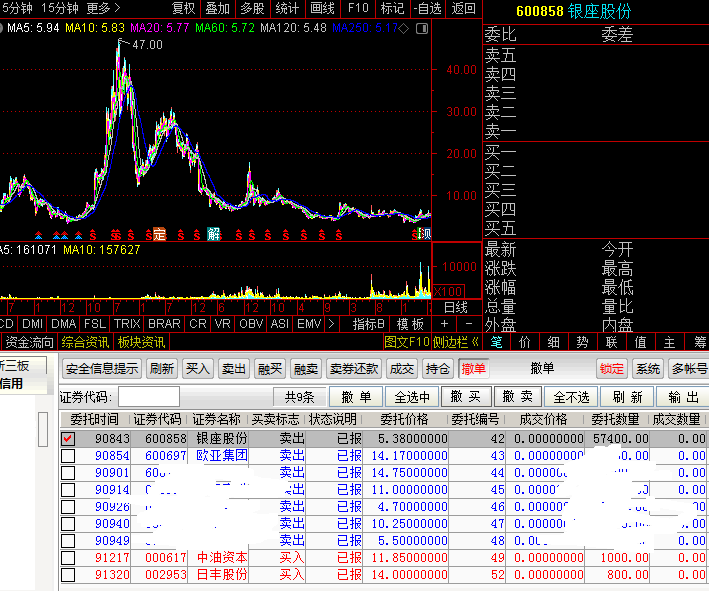Open the 资金流向 tab

29,342
